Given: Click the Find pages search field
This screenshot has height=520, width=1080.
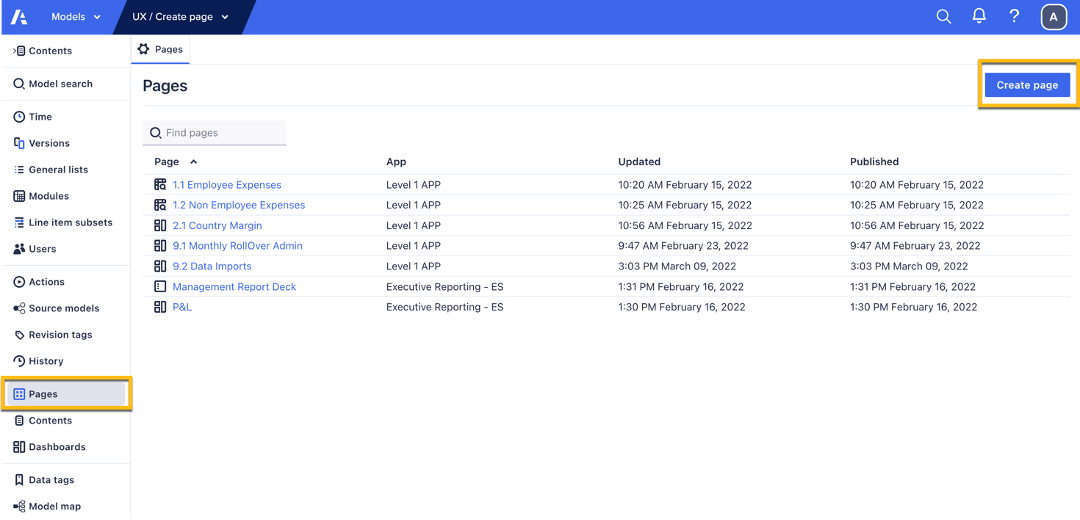Looking at the screenshot, I should tap(214, 133).
